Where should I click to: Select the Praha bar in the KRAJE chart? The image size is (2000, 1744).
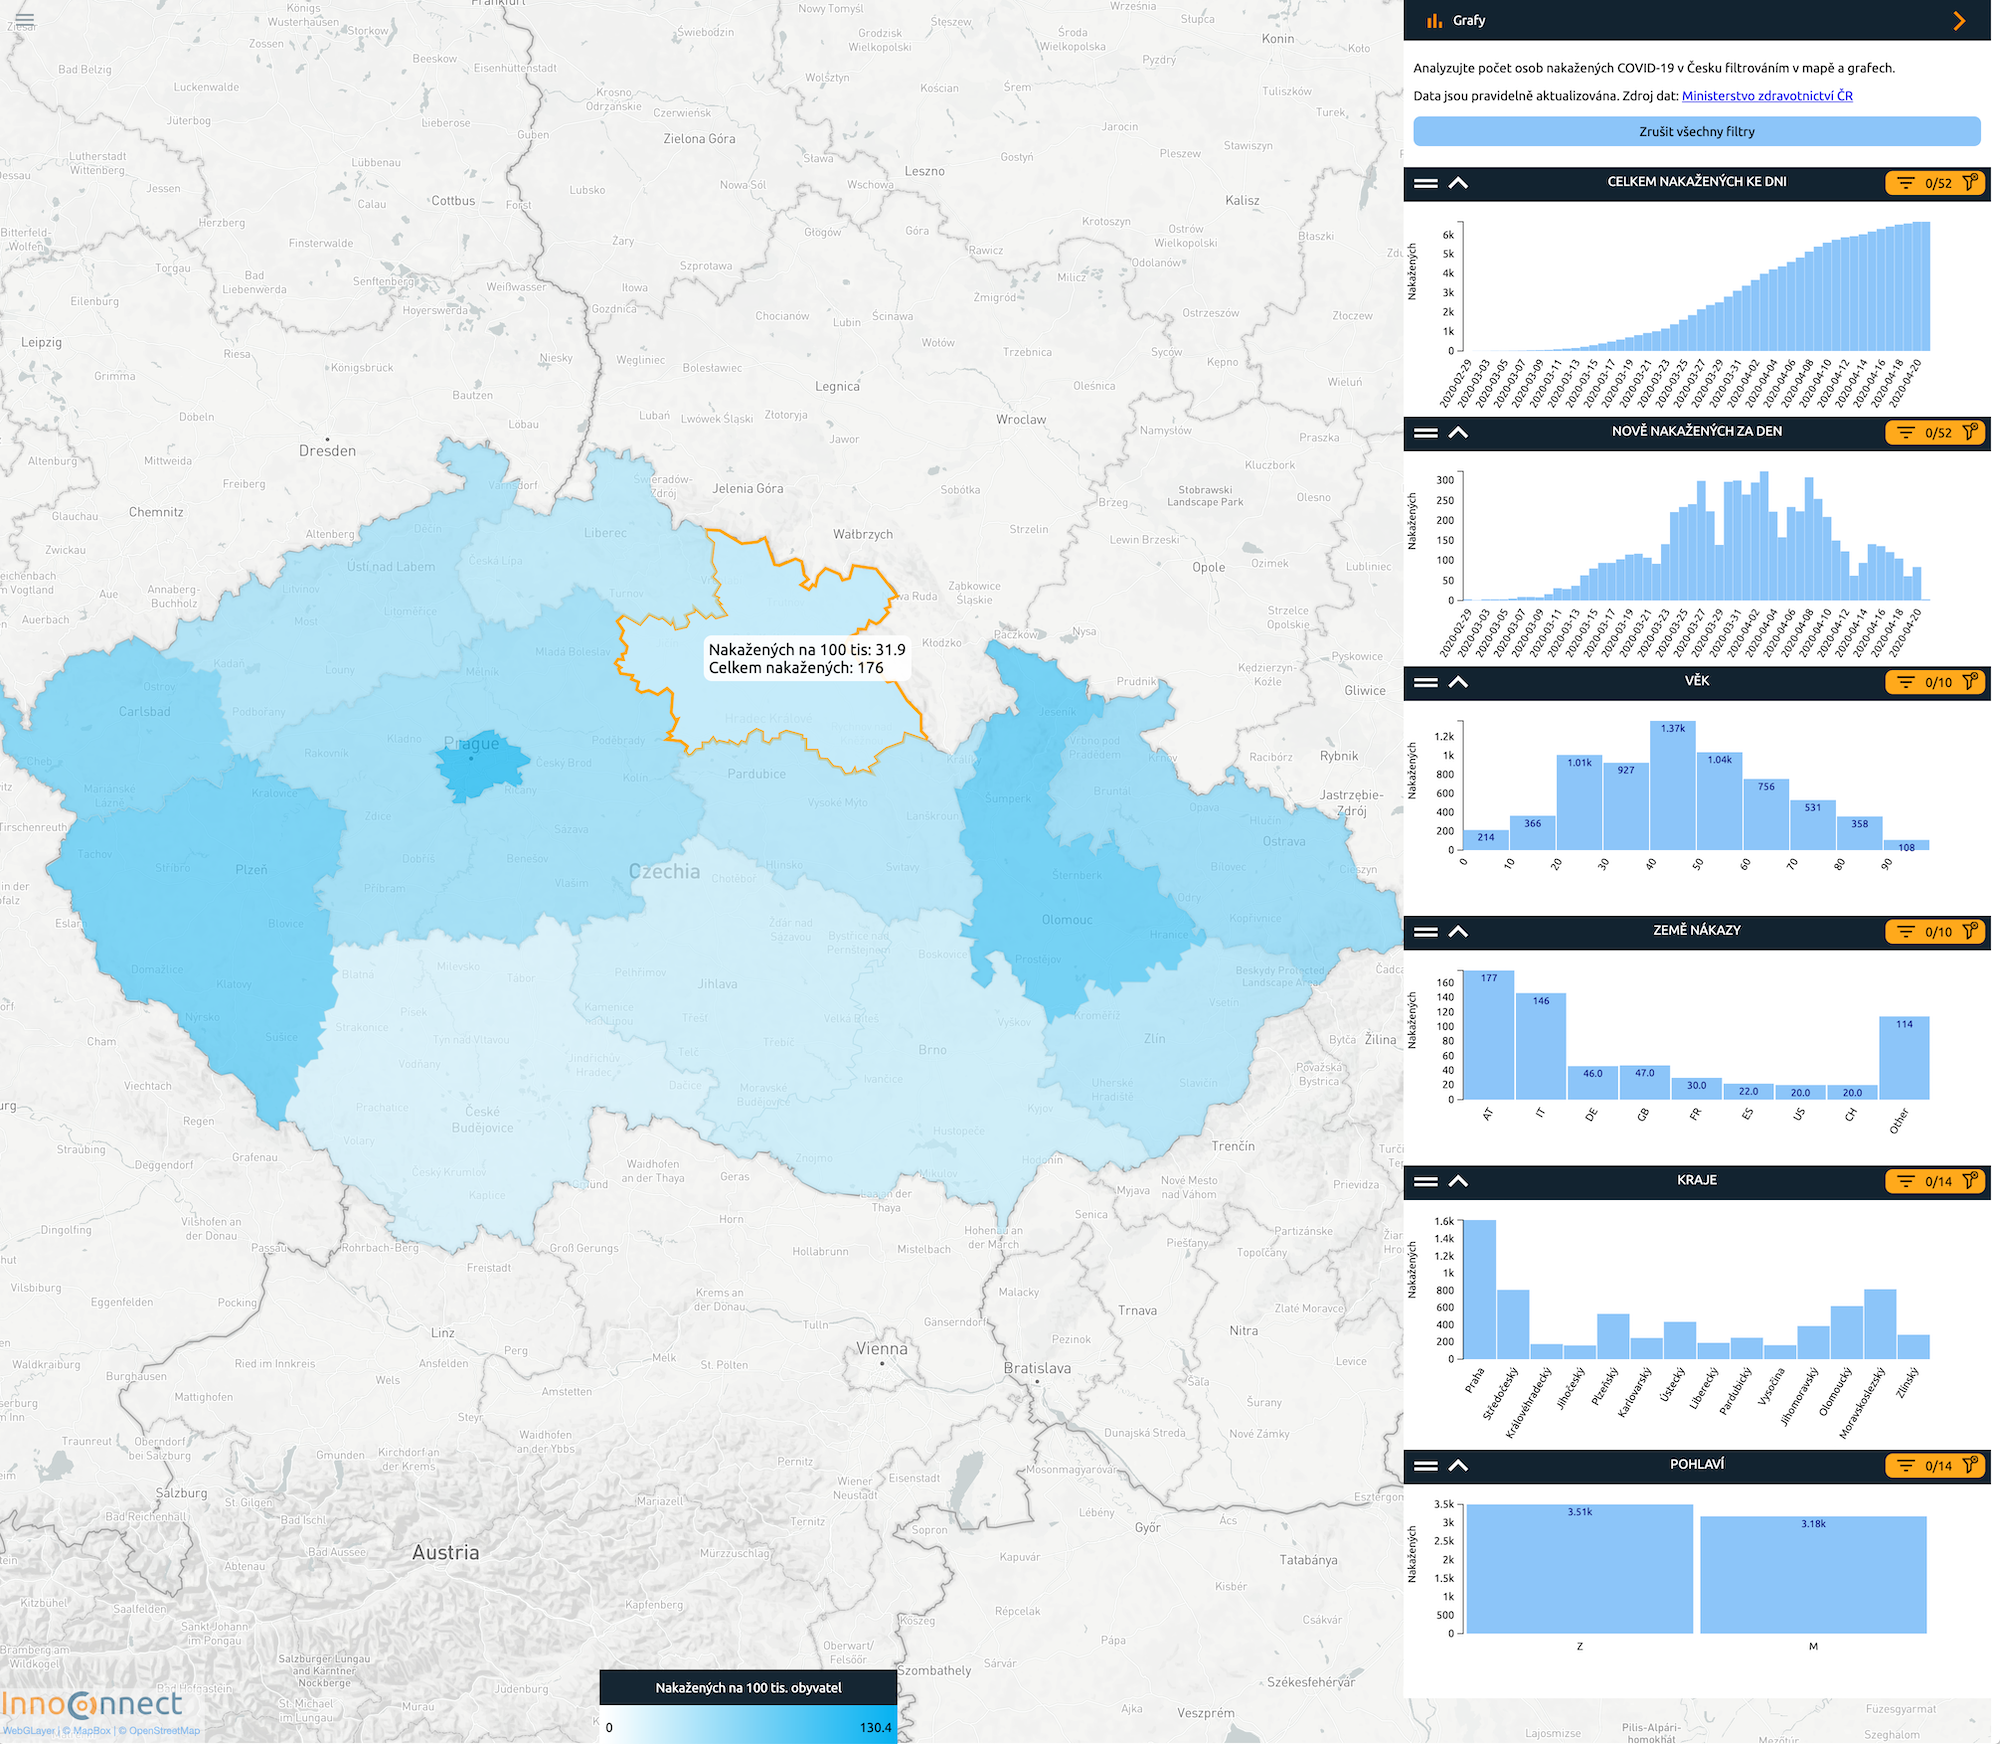pos(1479,1289)
